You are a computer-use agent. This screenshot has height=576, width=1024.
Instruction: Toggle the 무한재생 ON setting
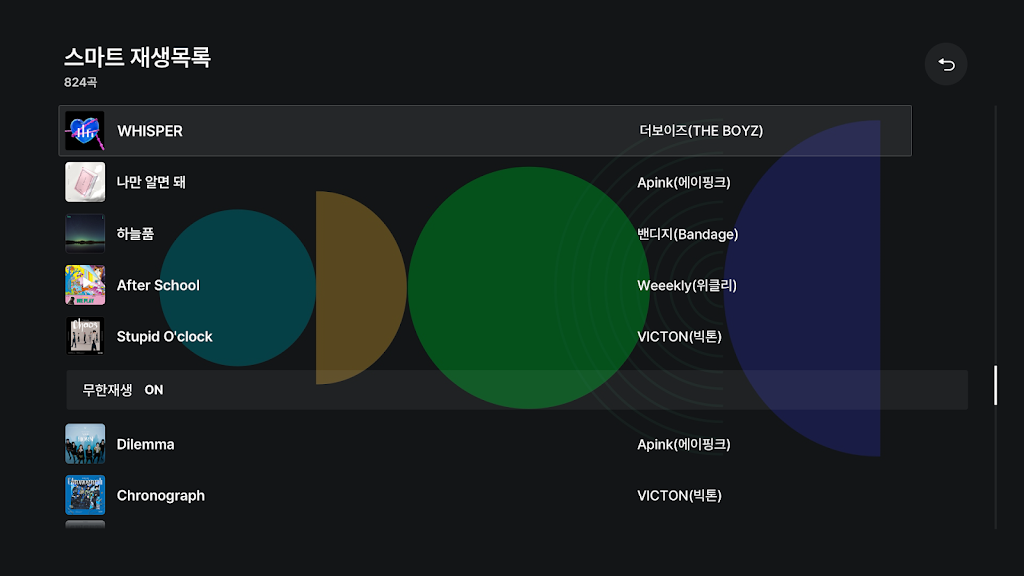(123, 390)
